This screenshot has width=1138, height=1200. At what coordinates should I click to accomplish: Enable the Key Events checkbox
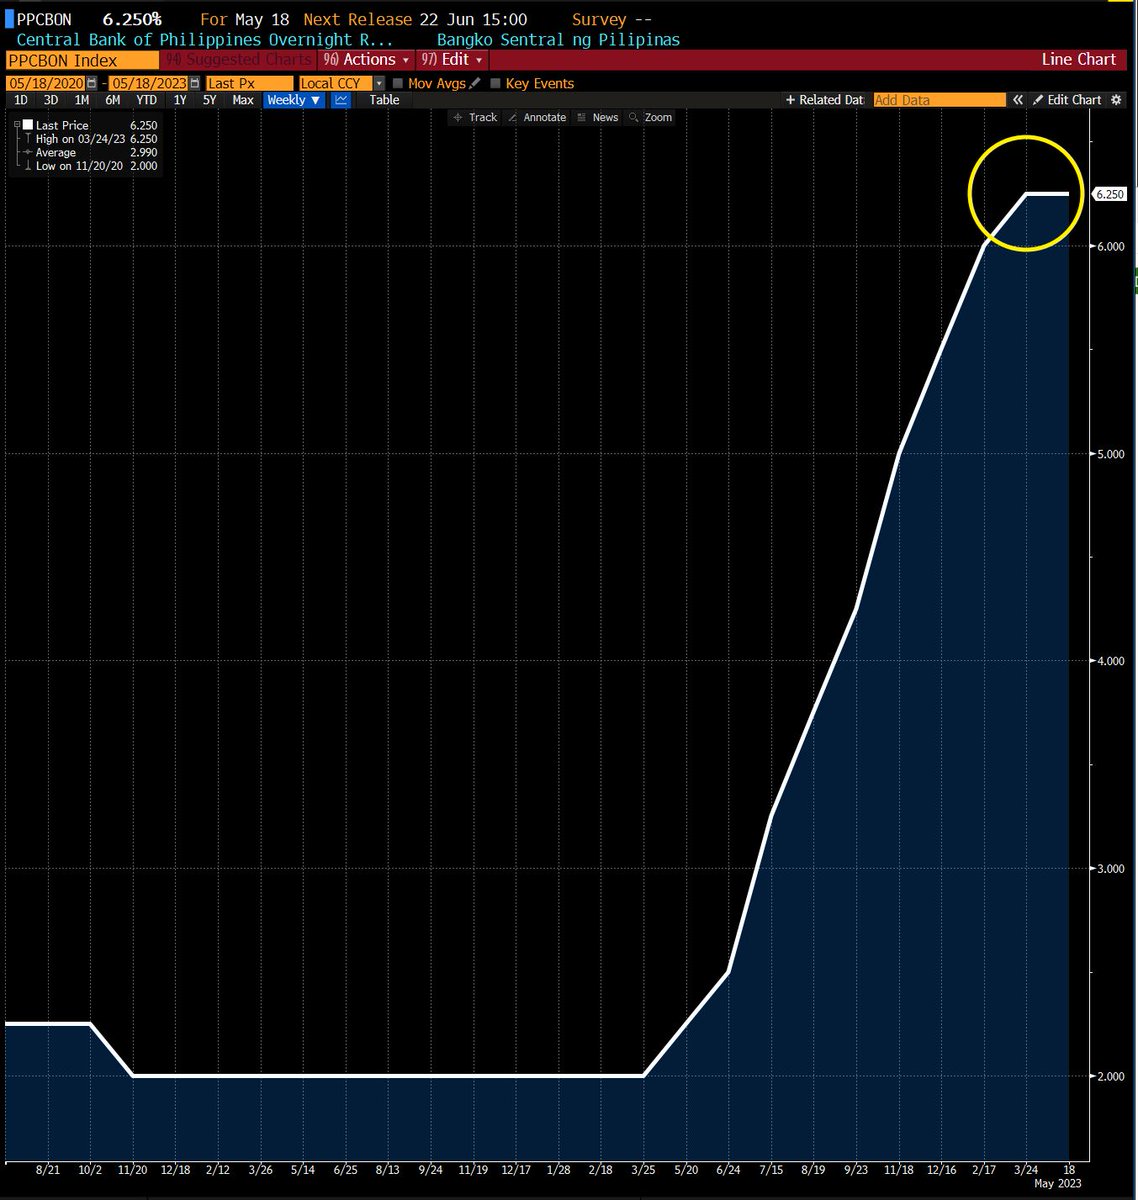[x=496, y=83]
